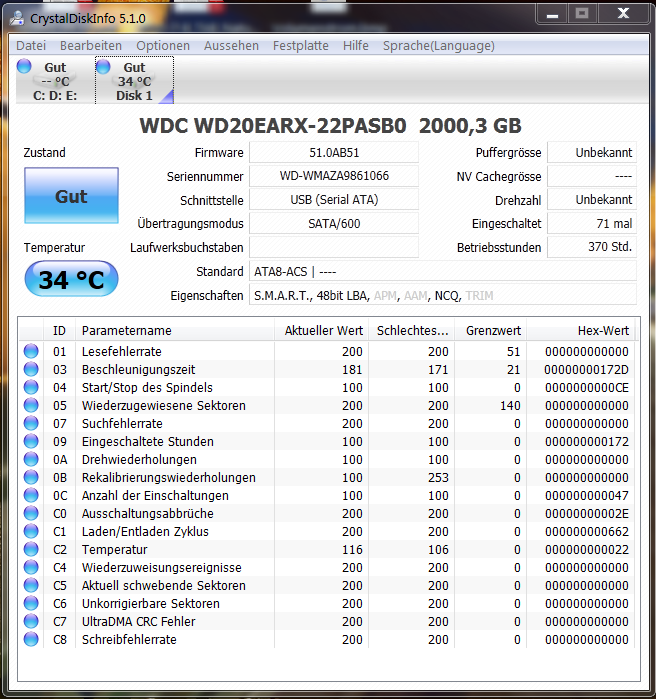Screen dimensions: 656x699
Task: Click status orb for Suchfehlerrate row
Action: tap(31, 423)
